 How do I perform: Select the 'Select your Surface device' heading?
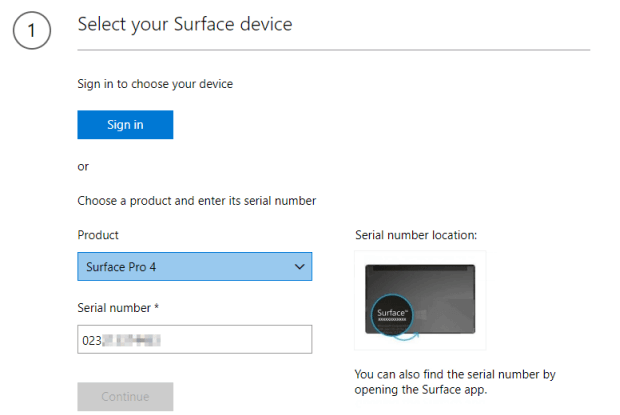tap(185, 24)
